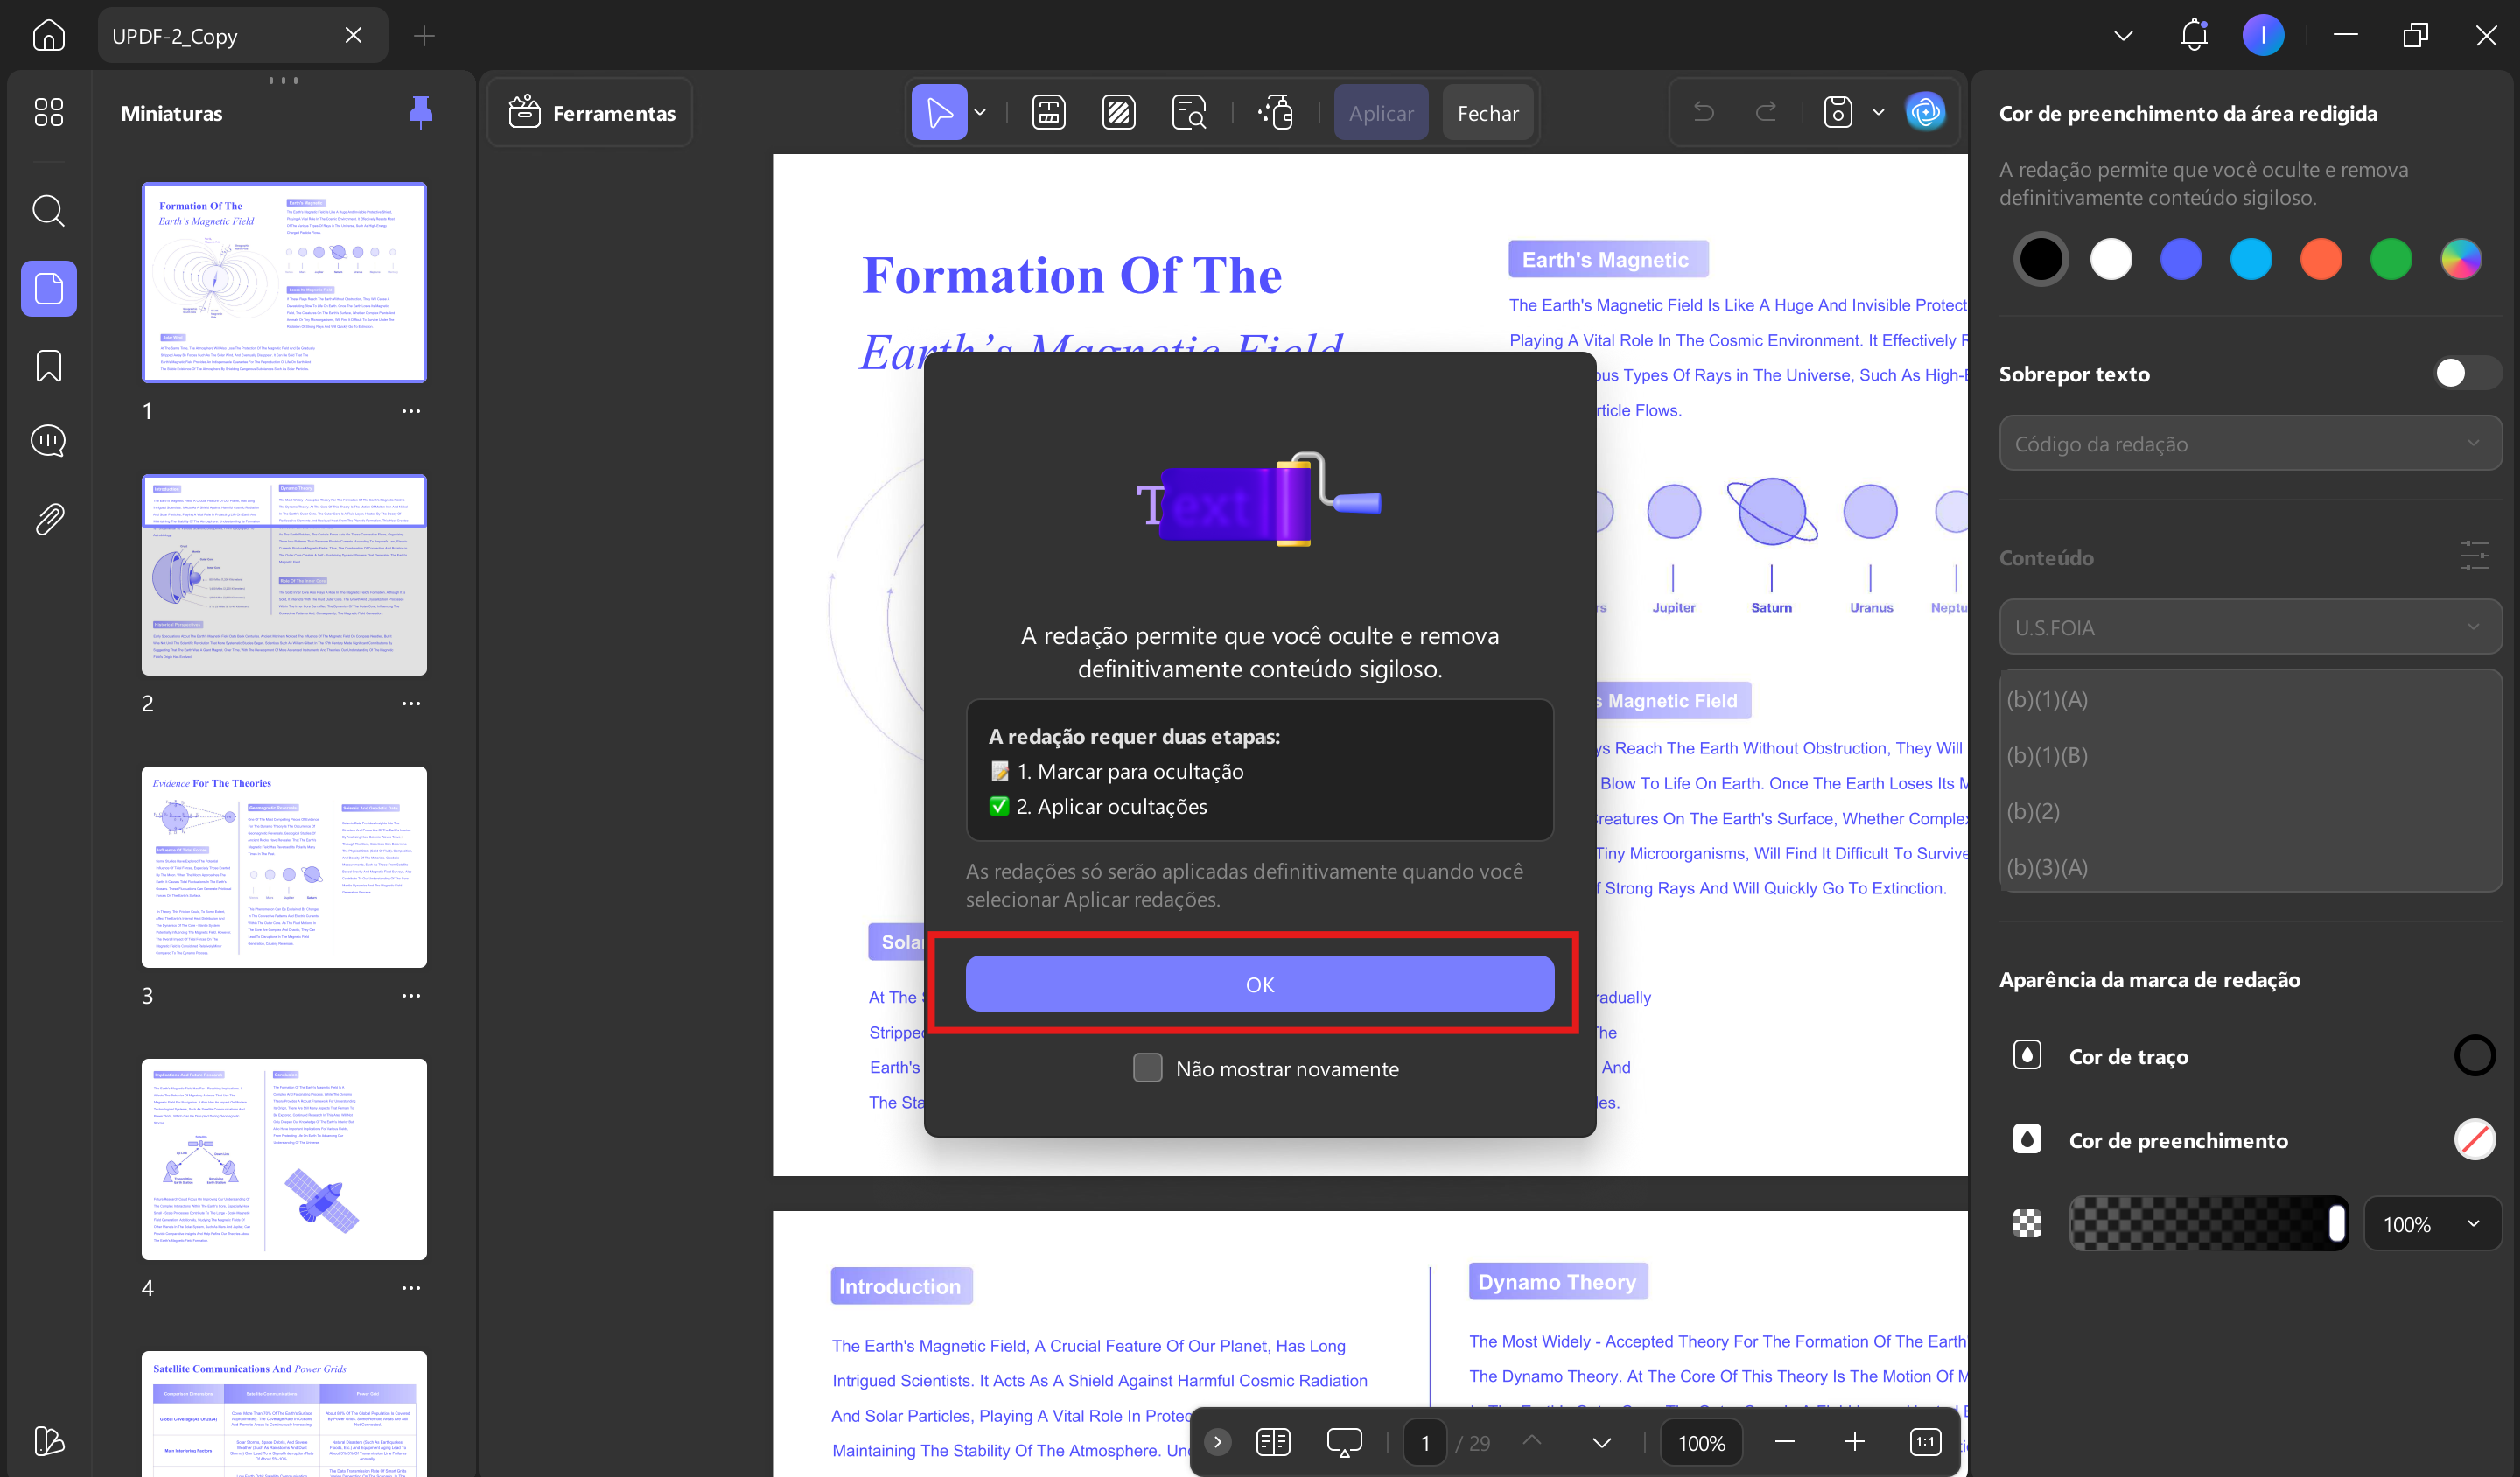Choose the white fill color swatch
Image resolution: width=2520 pixels, height=1477 pixels.
click(2111, 259)
